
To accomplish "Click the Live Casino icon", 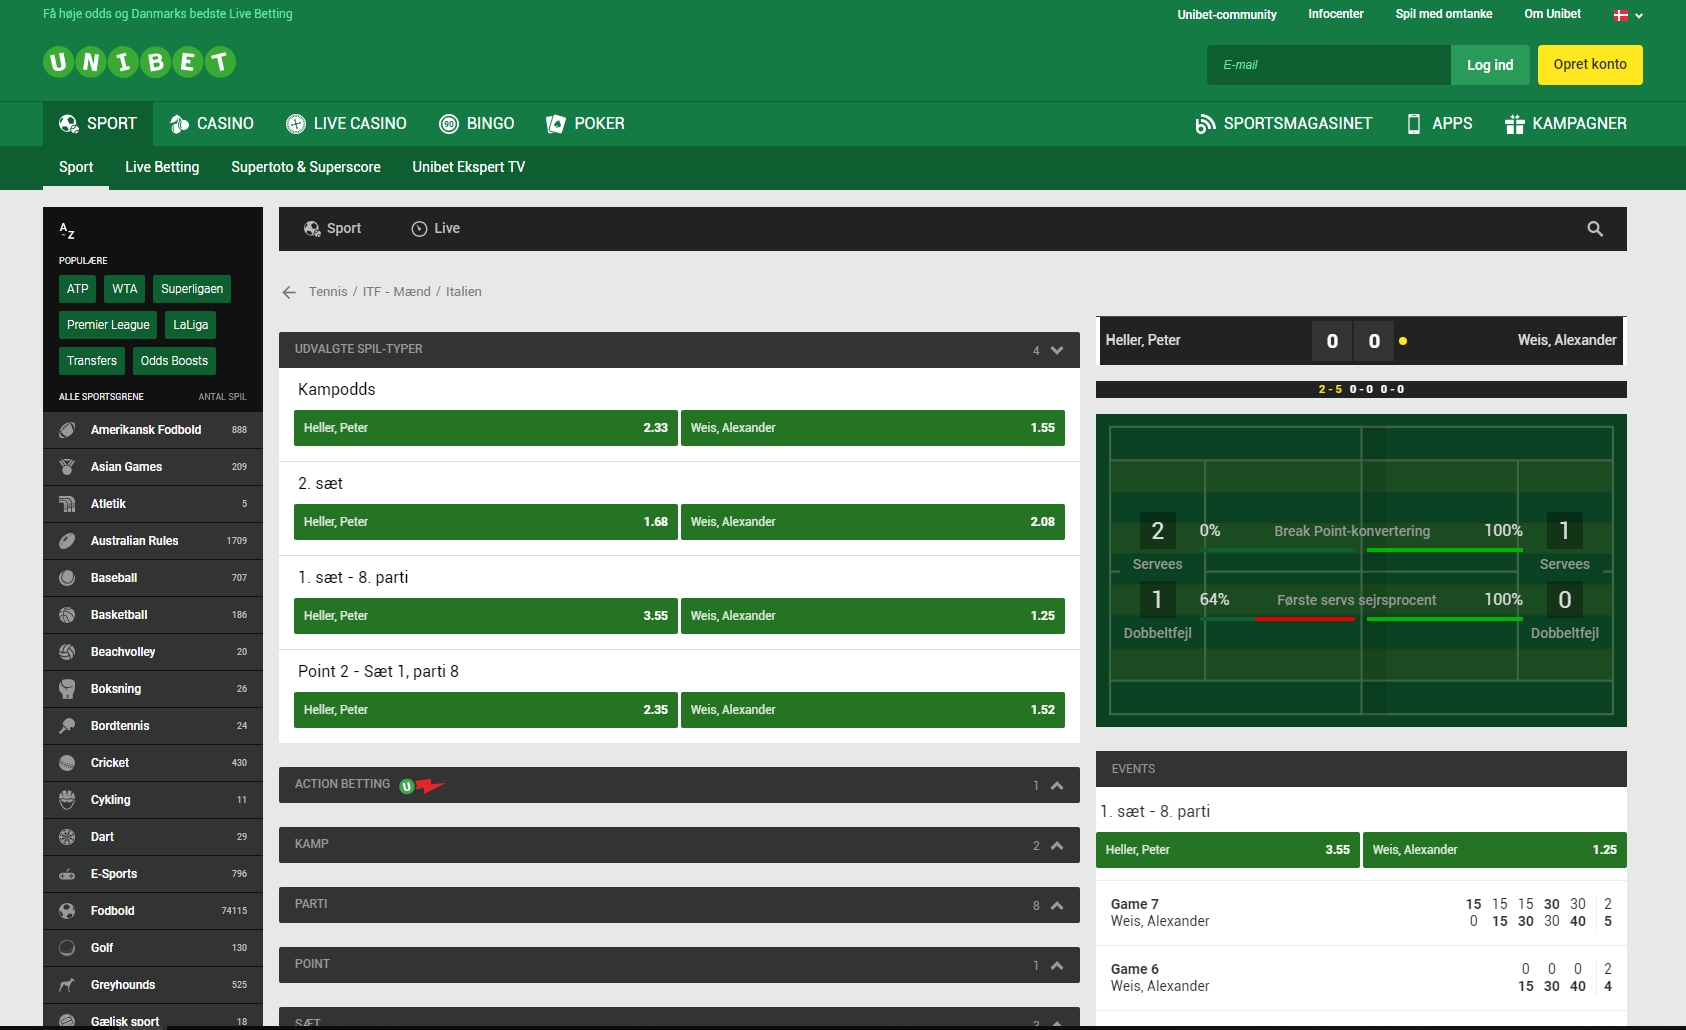I will coord(294,123).
